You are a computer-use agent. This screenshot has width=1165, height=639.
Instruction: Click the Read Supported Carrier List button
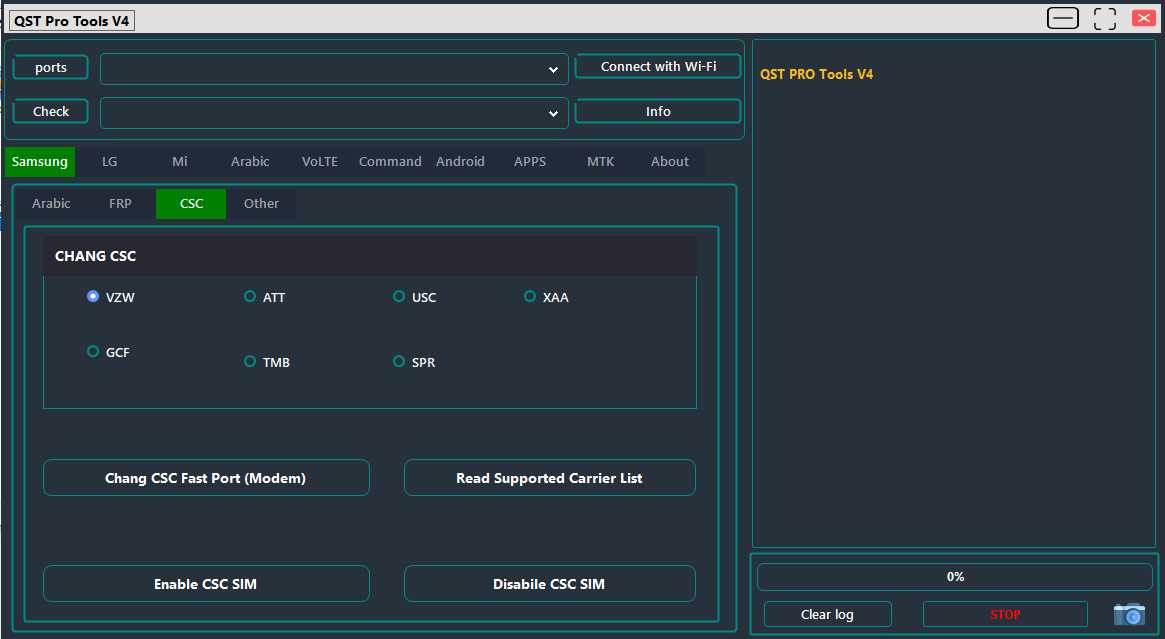click(549, 477)
